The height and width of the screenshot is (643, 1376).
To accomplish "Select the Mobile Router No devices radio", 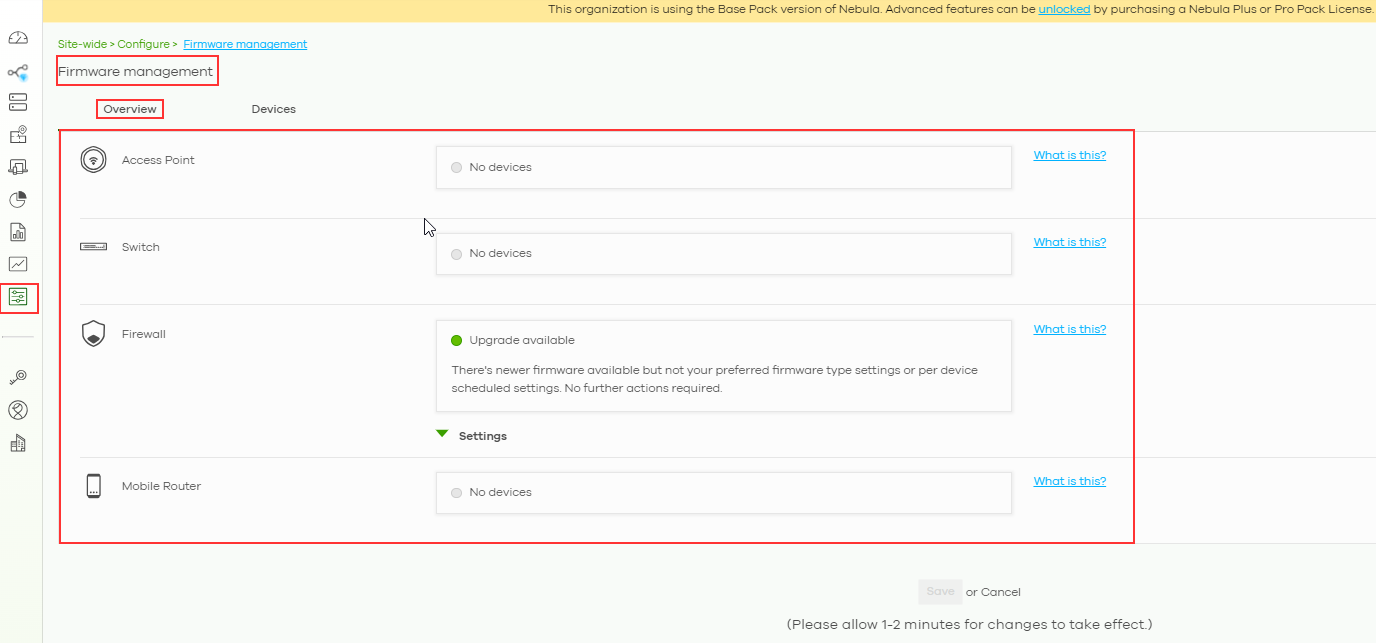I will click(457, 493).
